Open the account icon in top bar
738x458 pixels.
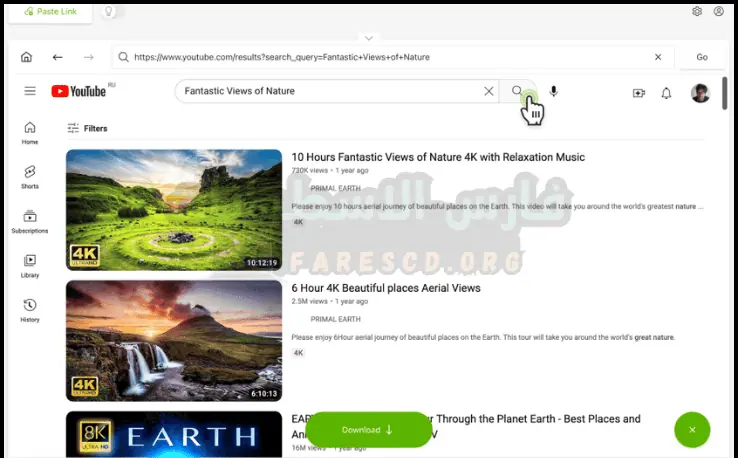click(719, 11)
